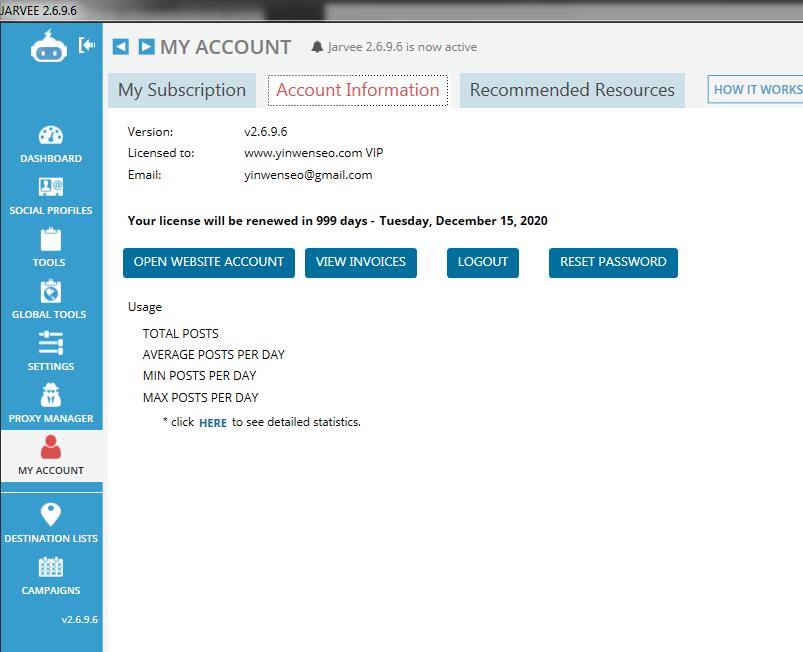Click the LOGOUT button

482,263
